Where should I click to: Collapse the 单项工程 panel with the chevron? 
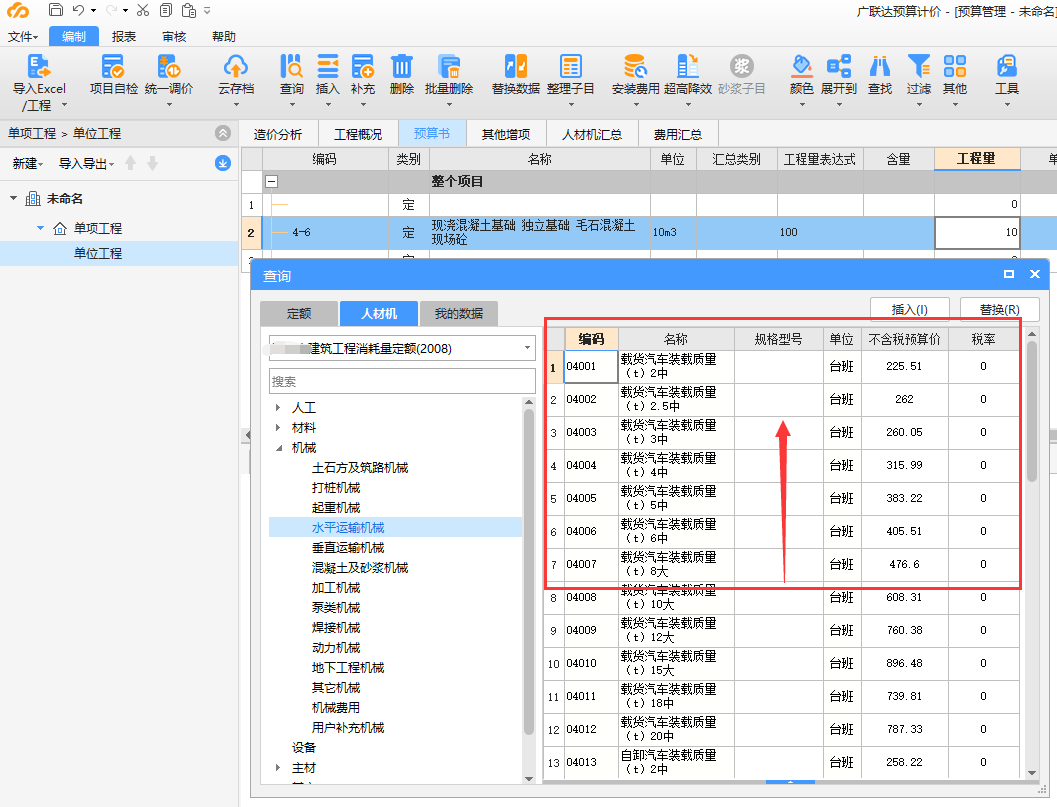pyautogui.click(x=222, y=133)
